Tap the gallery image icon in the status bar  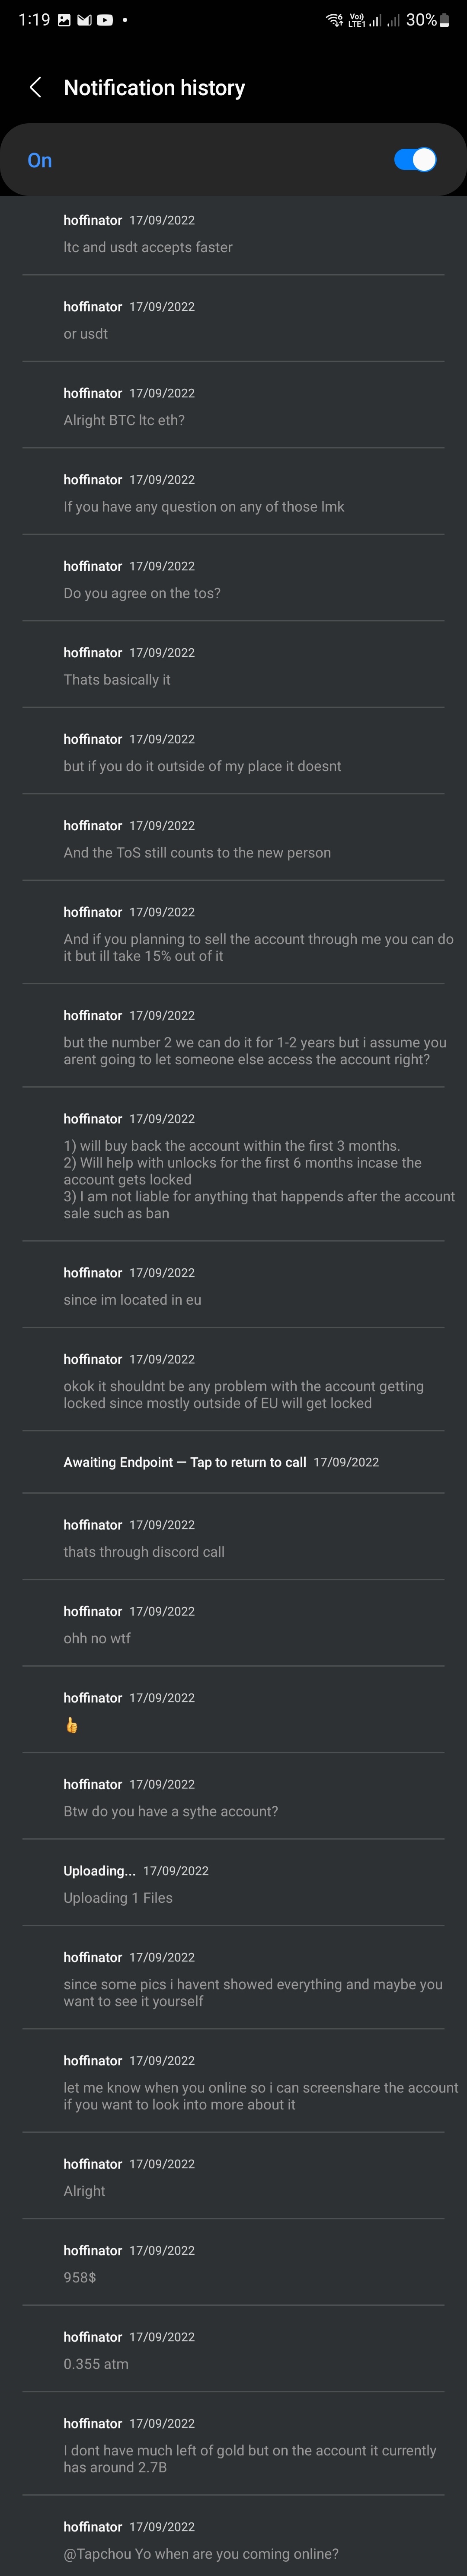[65, 20]
